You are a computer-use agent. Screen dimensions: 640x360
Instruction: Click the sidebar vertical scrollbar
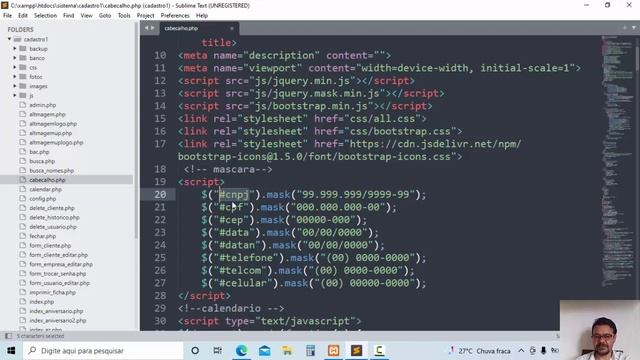(x=136, y=131)
